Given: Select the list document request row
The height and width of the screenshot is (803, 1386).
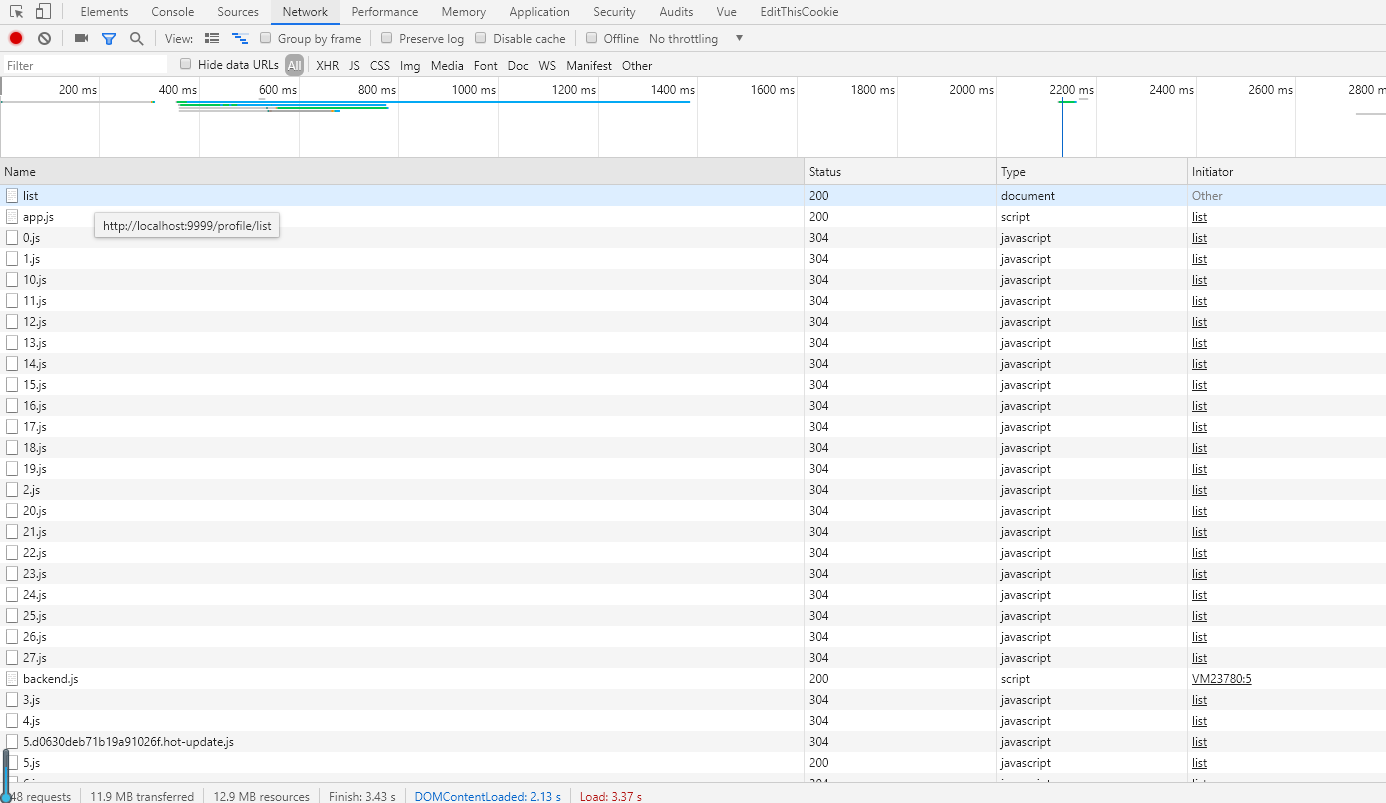Looking at the screenshot, I should 693,196.
